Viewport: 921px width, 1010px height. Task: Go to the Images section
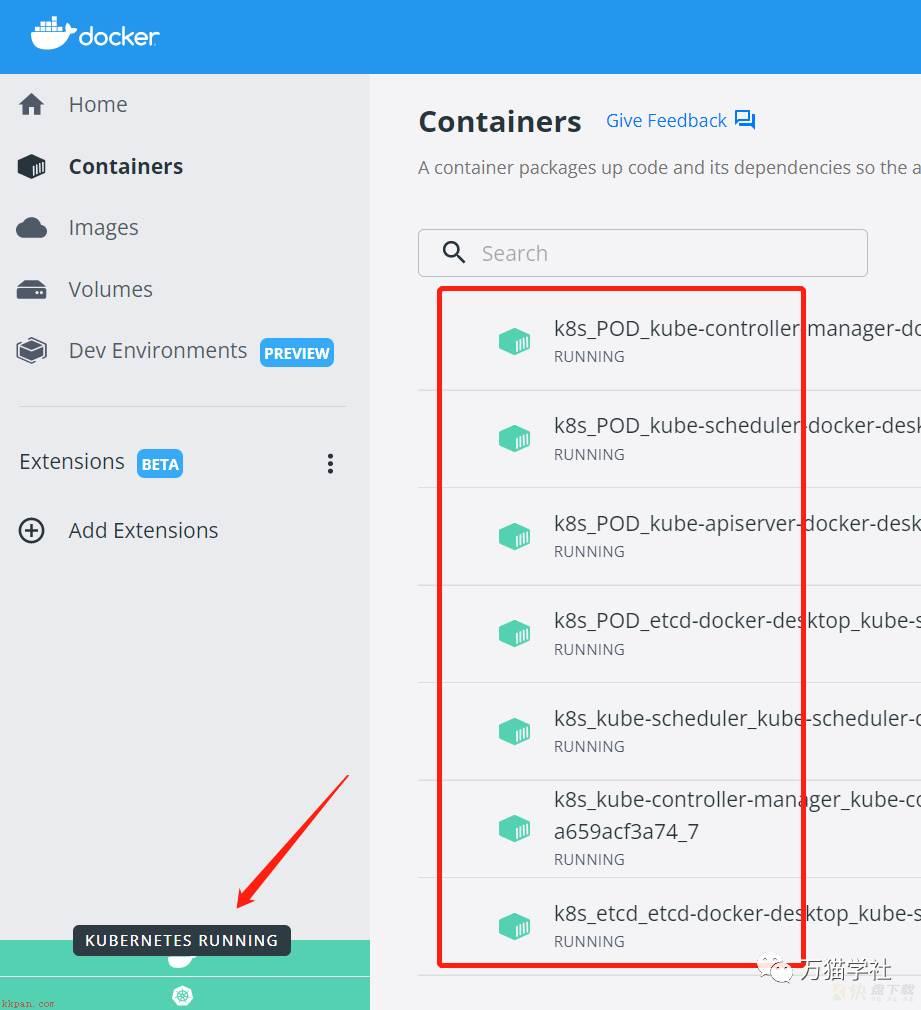[x=104, y=228]
